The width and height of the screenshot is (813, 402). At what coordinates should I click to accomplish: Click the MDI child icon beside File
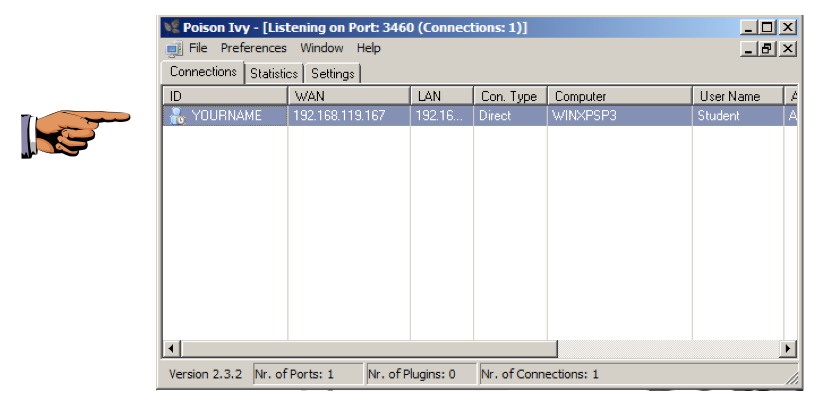point(175,48)
